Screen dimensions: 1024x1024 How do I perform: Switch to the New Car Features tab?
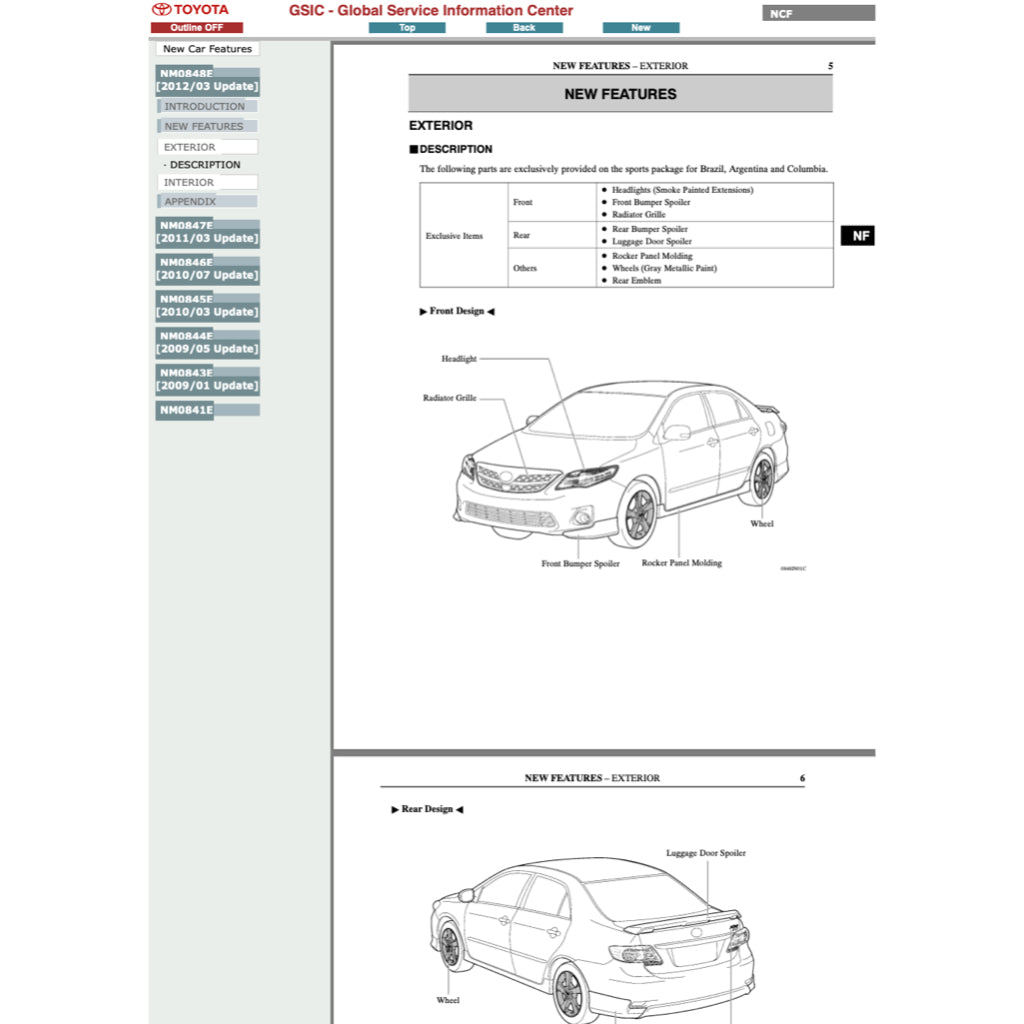click(x=207, y=48)
